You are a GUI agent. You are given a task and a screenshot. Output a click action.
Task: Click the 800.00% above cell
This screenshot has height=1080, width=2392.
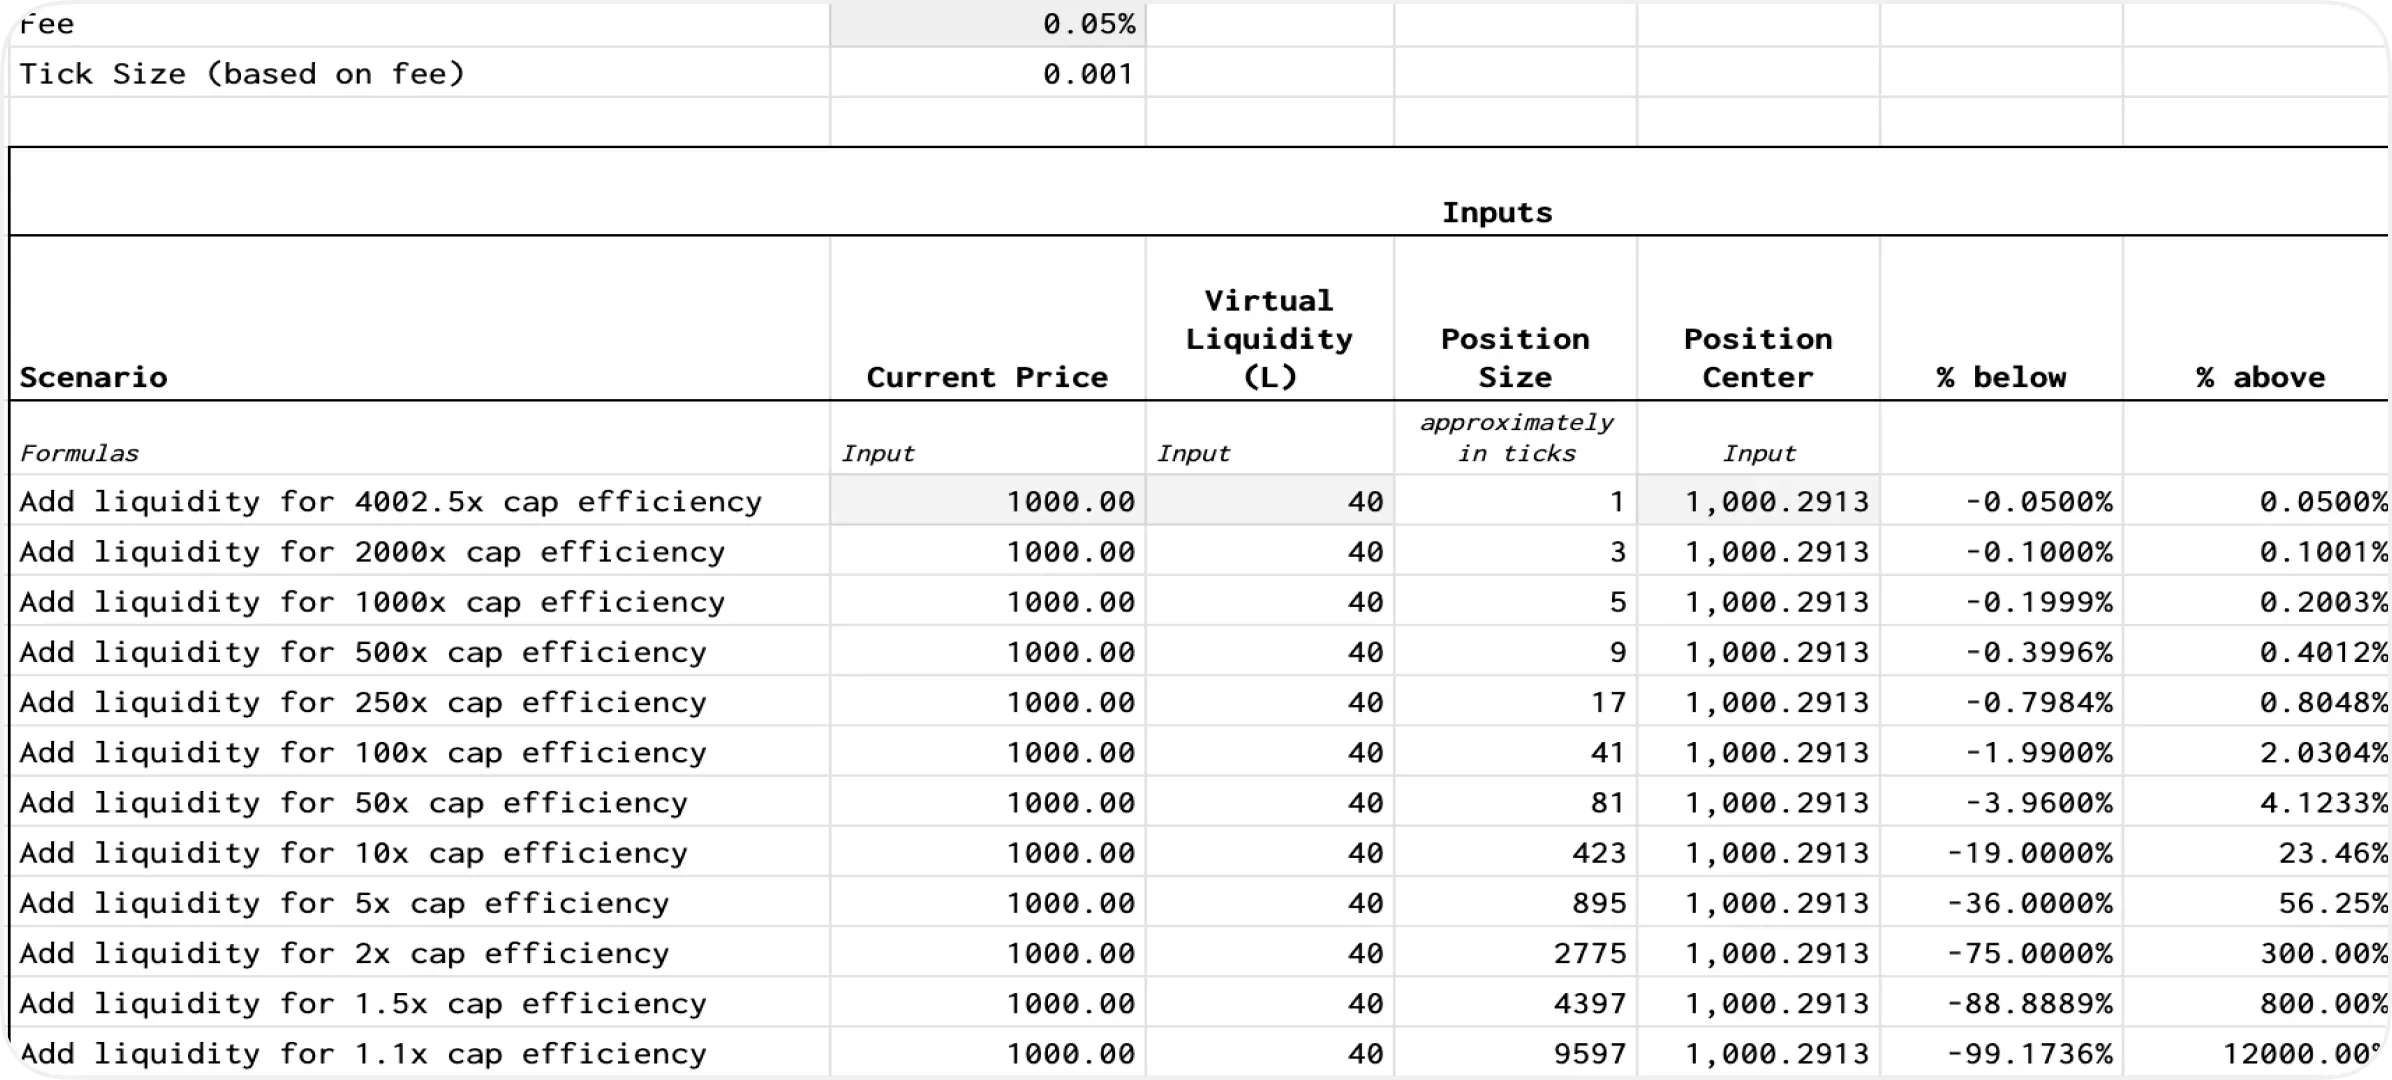(2256, 1002)
